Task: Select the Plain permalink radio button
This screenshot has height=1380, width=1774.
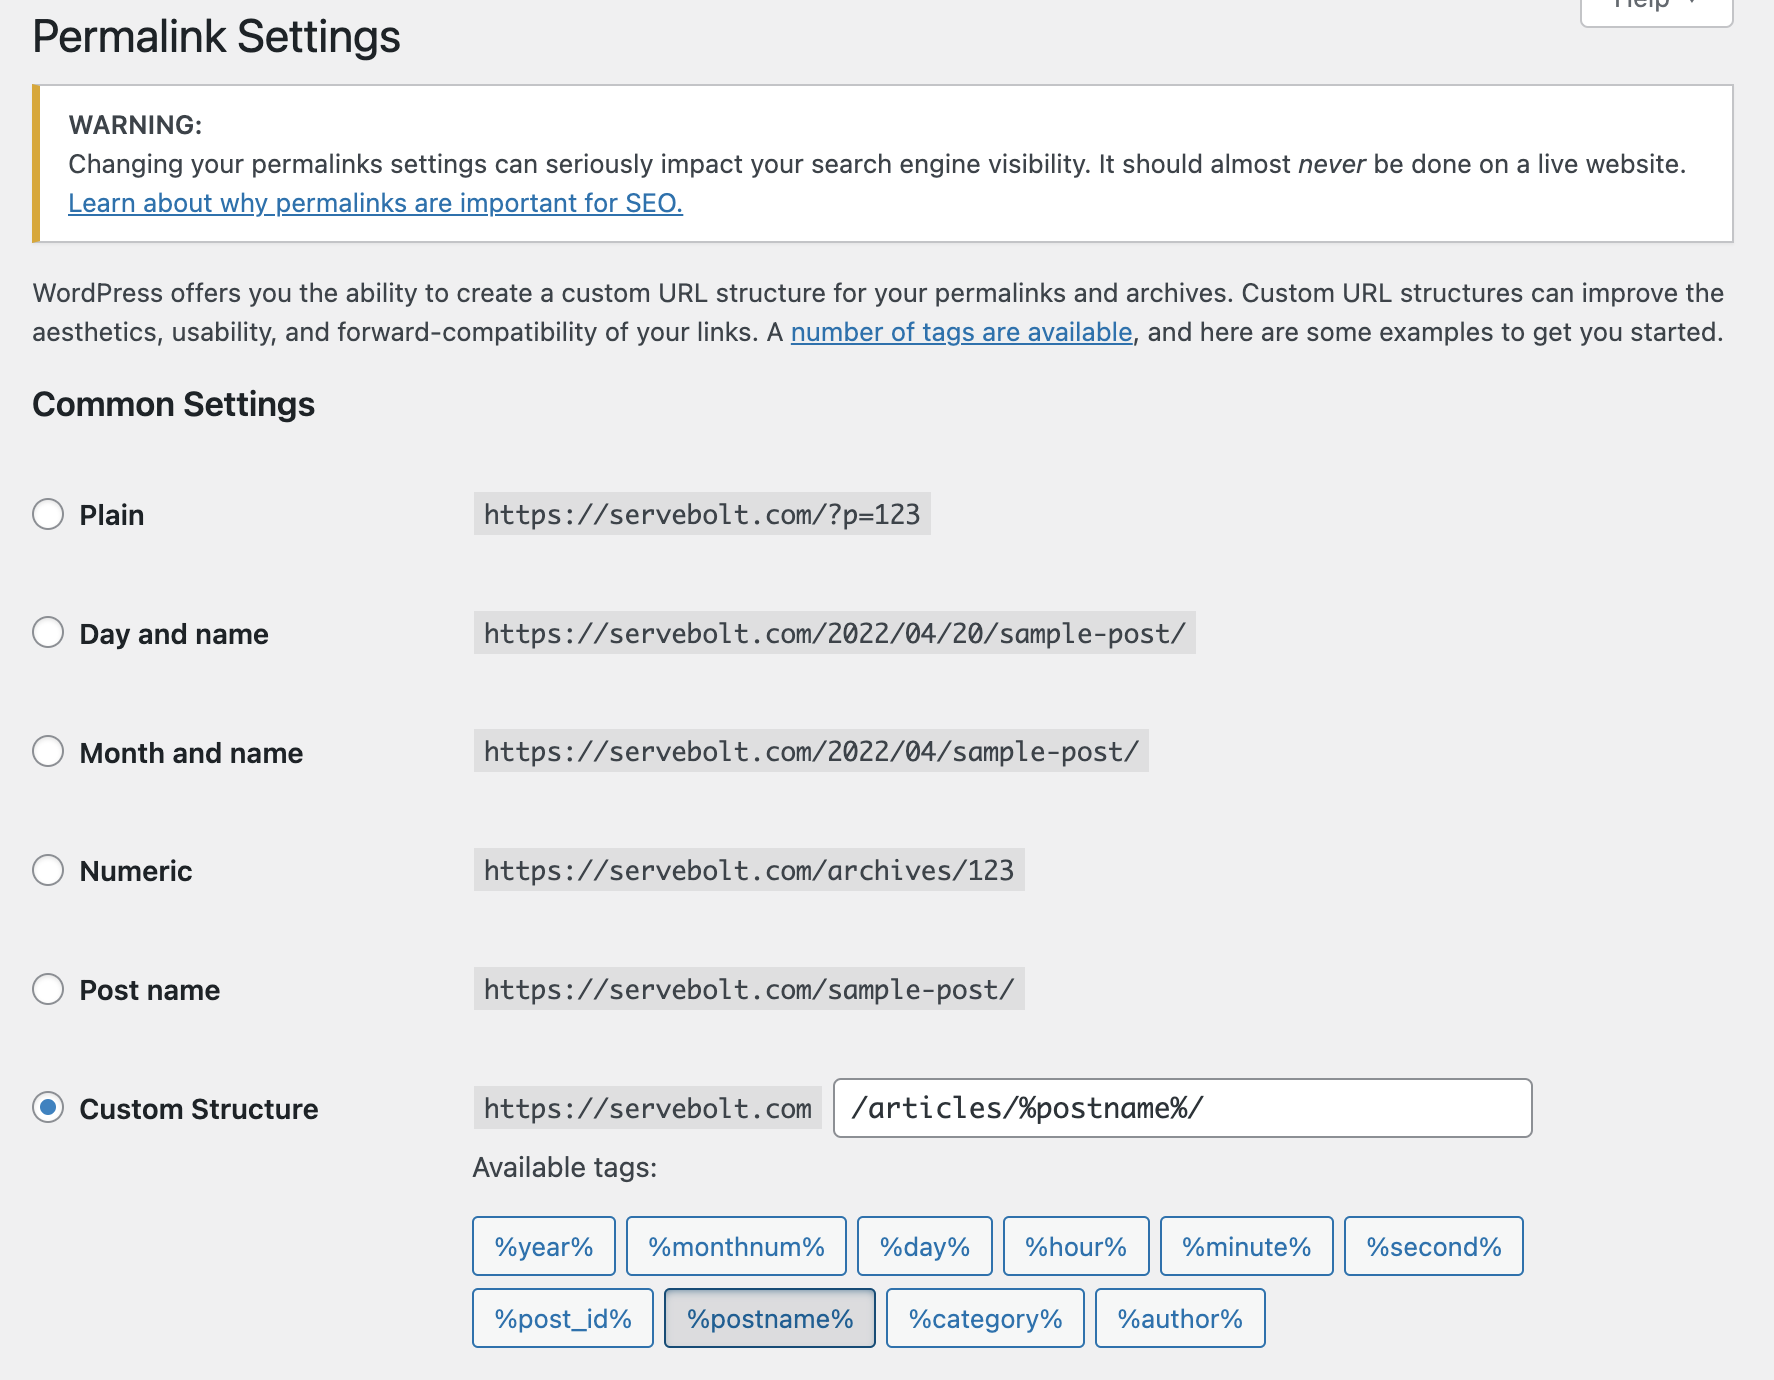Action: 48,514
